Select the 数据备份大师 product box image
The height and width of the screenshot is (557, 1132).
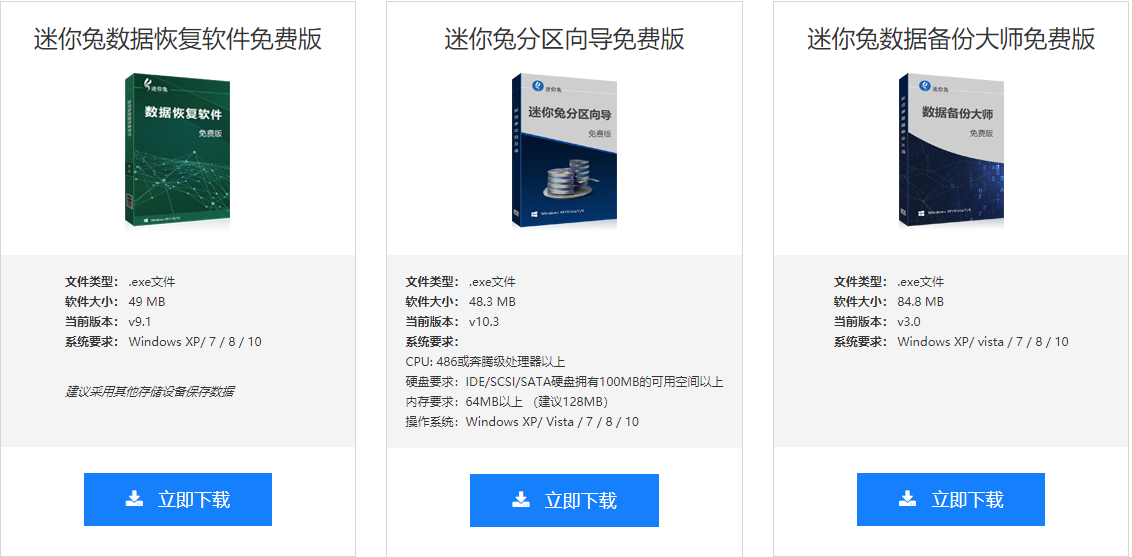click(951, 151)
